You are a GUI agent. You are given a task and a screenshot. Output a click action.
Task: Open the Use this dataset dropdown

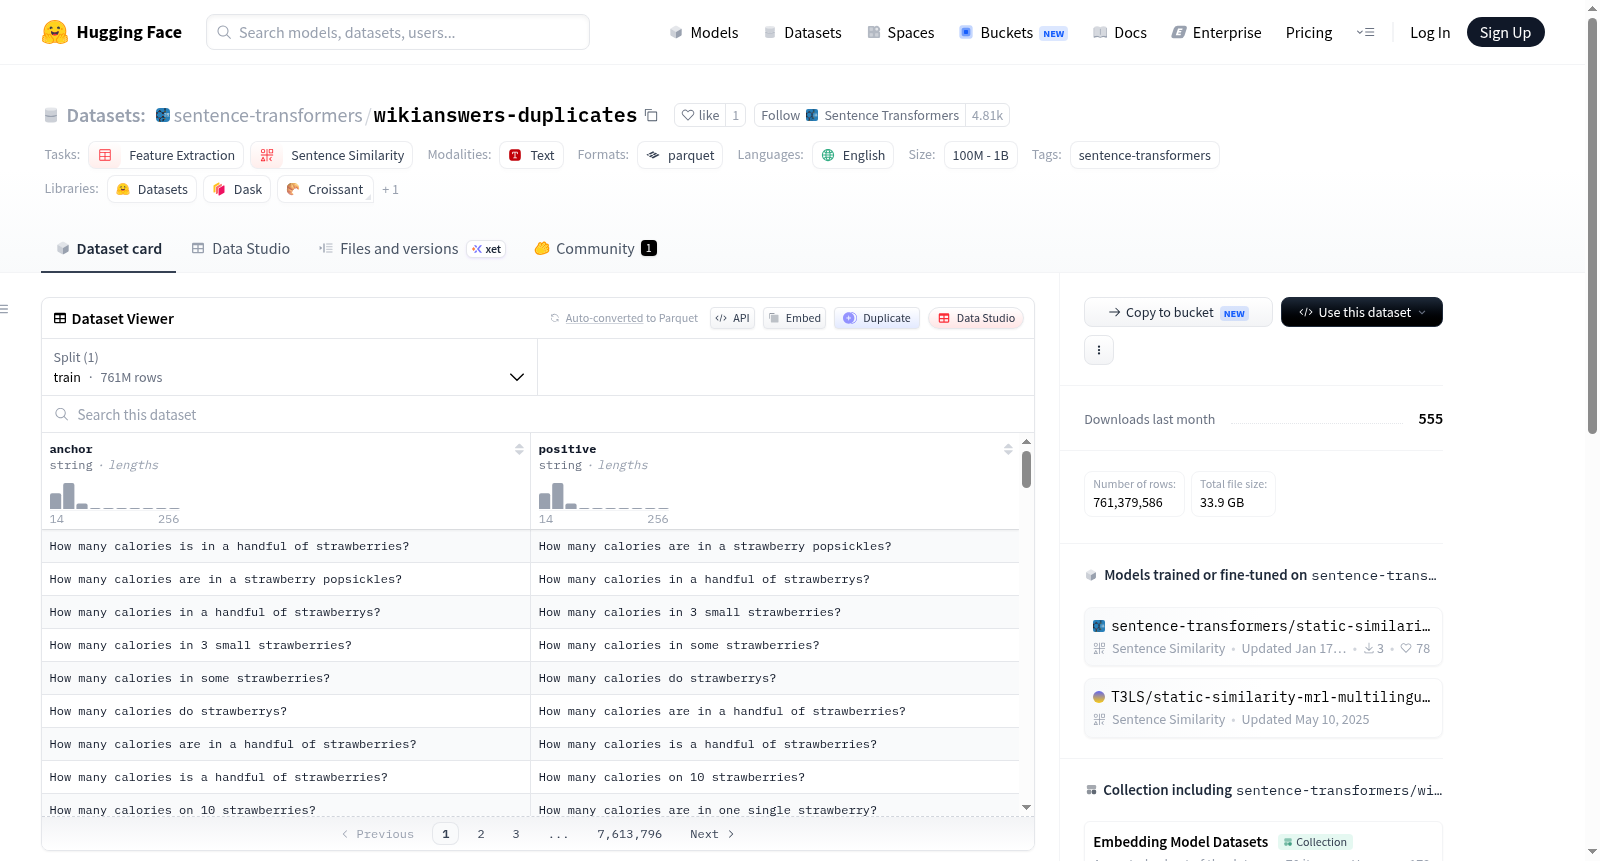[1362, 312]
